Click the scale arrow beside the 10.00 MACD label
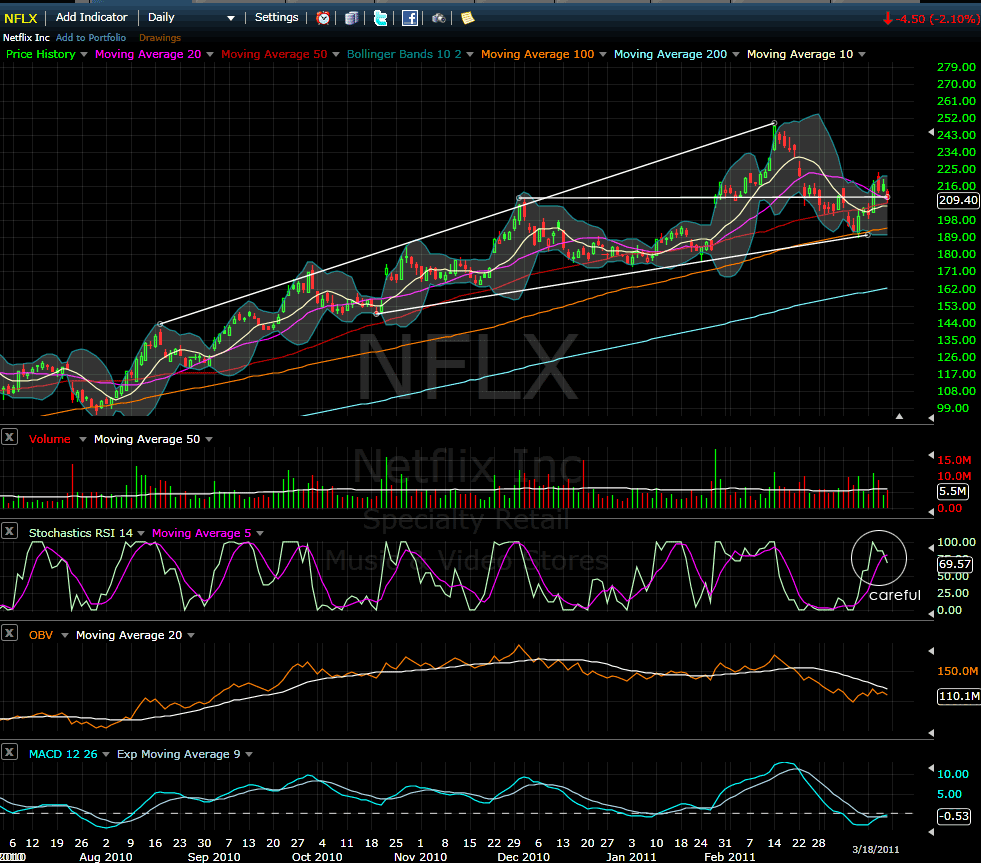Image resolution: width=981 pixels, height=863 pixels. 931,768
